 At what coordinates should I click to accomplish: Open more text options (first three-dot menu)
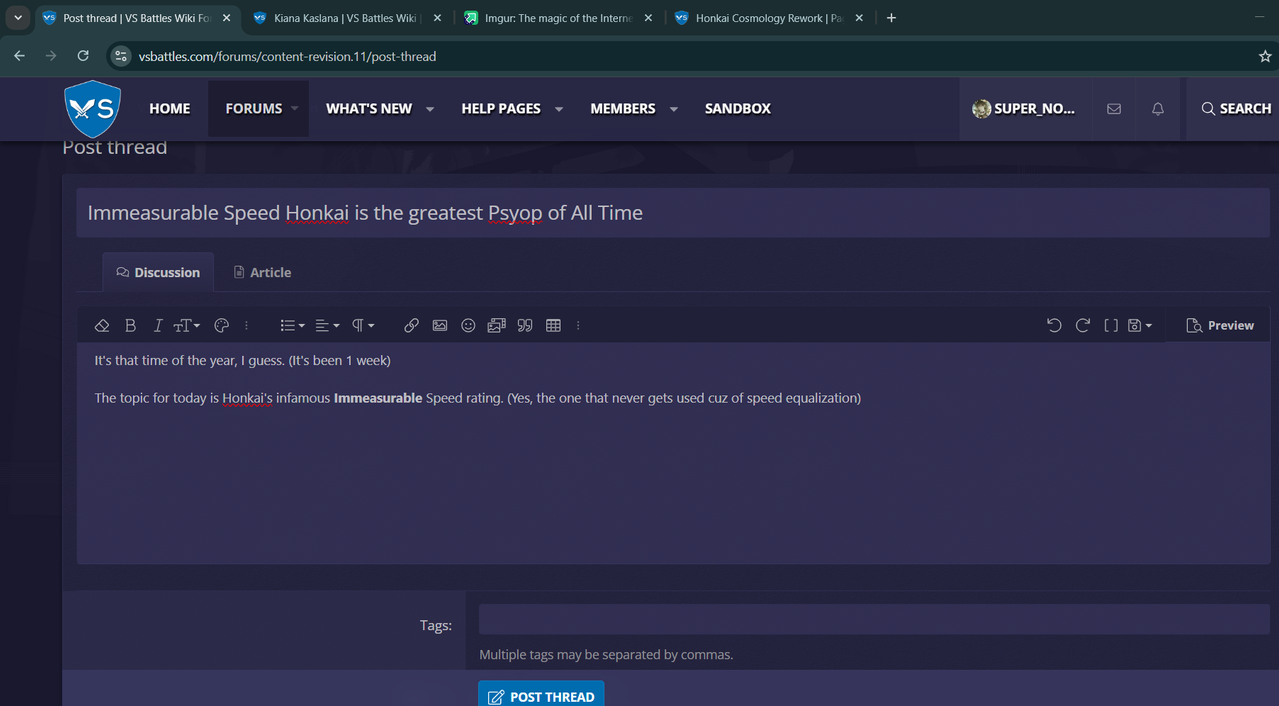click(x=246, y=326)
